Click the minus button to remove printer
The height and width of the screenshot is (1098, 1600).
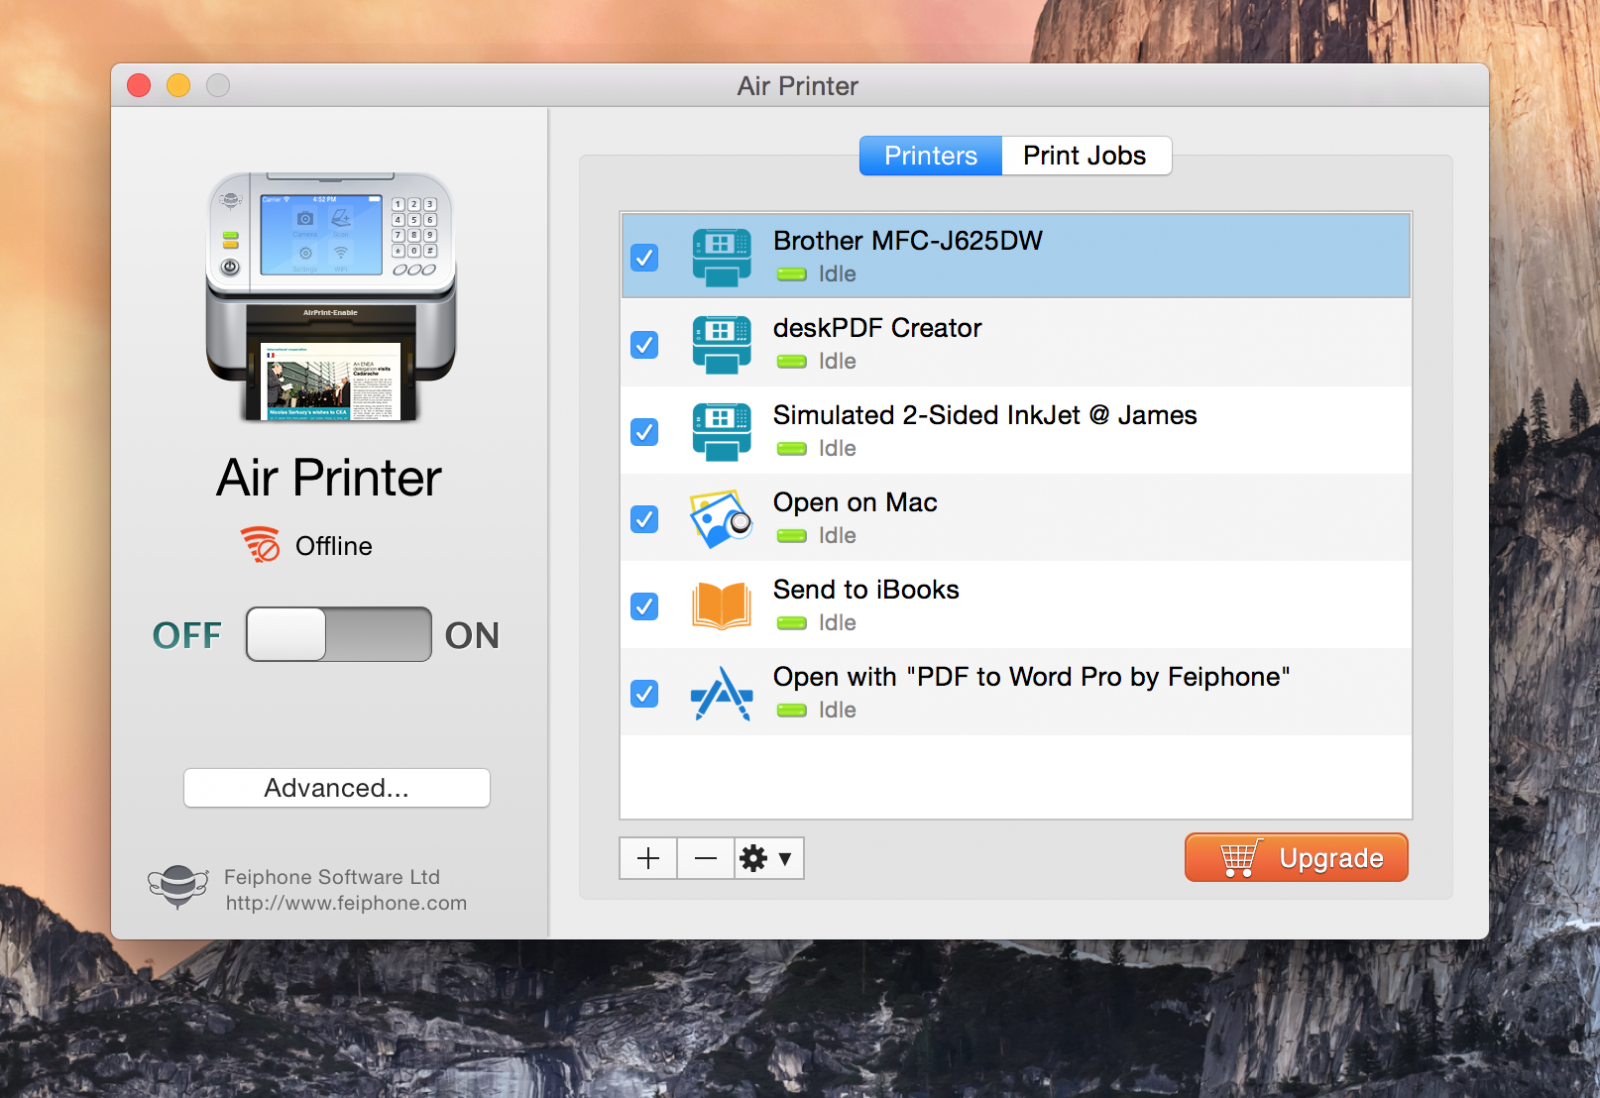click(x=705, y=858)
